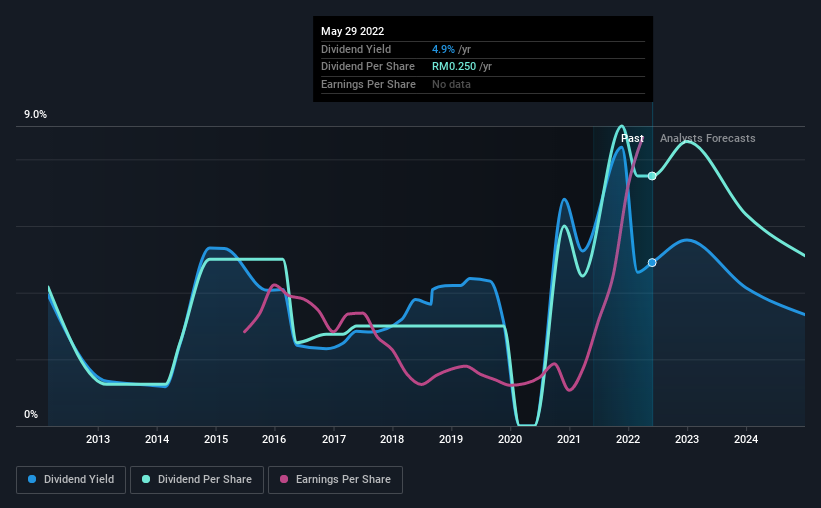
Task: Click the teal Dividend Per Share legend dot
Action: (x=146, y=480)
